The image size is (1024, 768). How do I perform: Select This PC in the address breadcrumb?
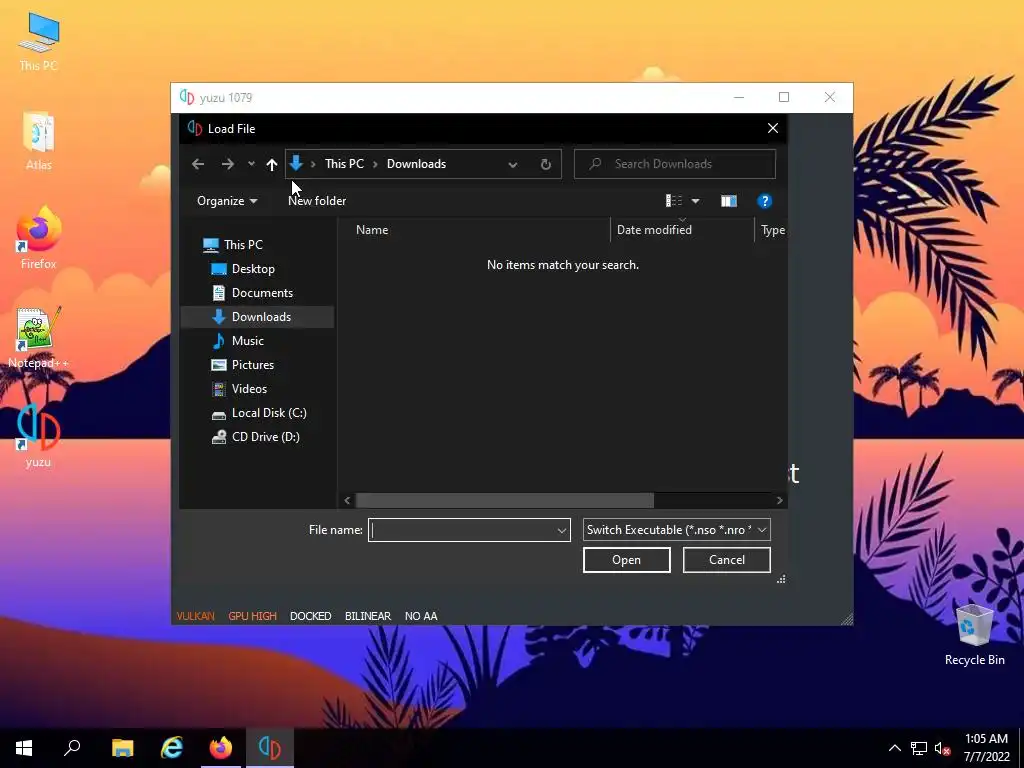point(344,164)
